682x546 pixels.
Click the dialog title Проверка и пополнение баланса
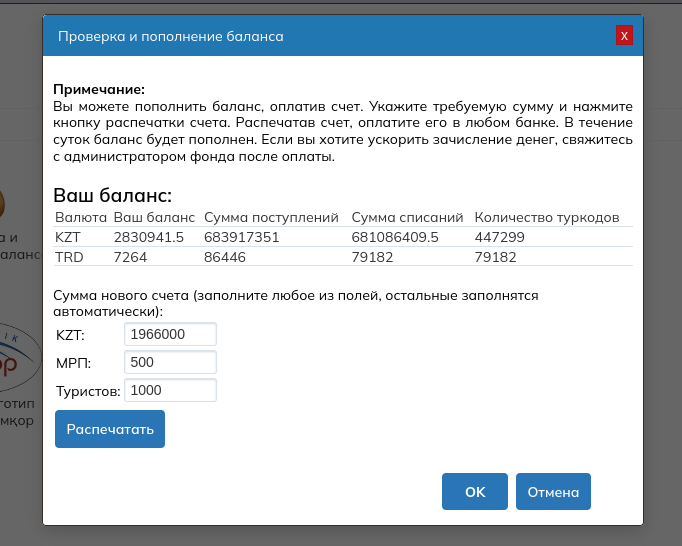coord(171,37)
